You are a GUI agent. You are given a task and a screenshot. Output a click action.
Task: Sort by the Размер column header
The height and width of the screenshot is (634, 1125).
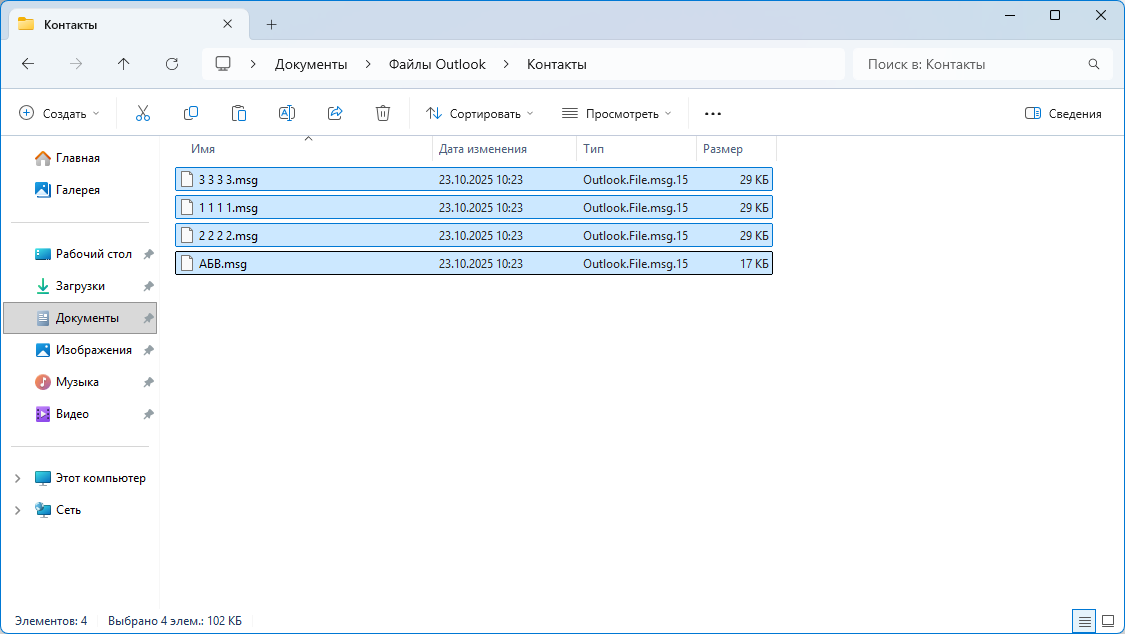pyautogui.click(x=723, y=149)
